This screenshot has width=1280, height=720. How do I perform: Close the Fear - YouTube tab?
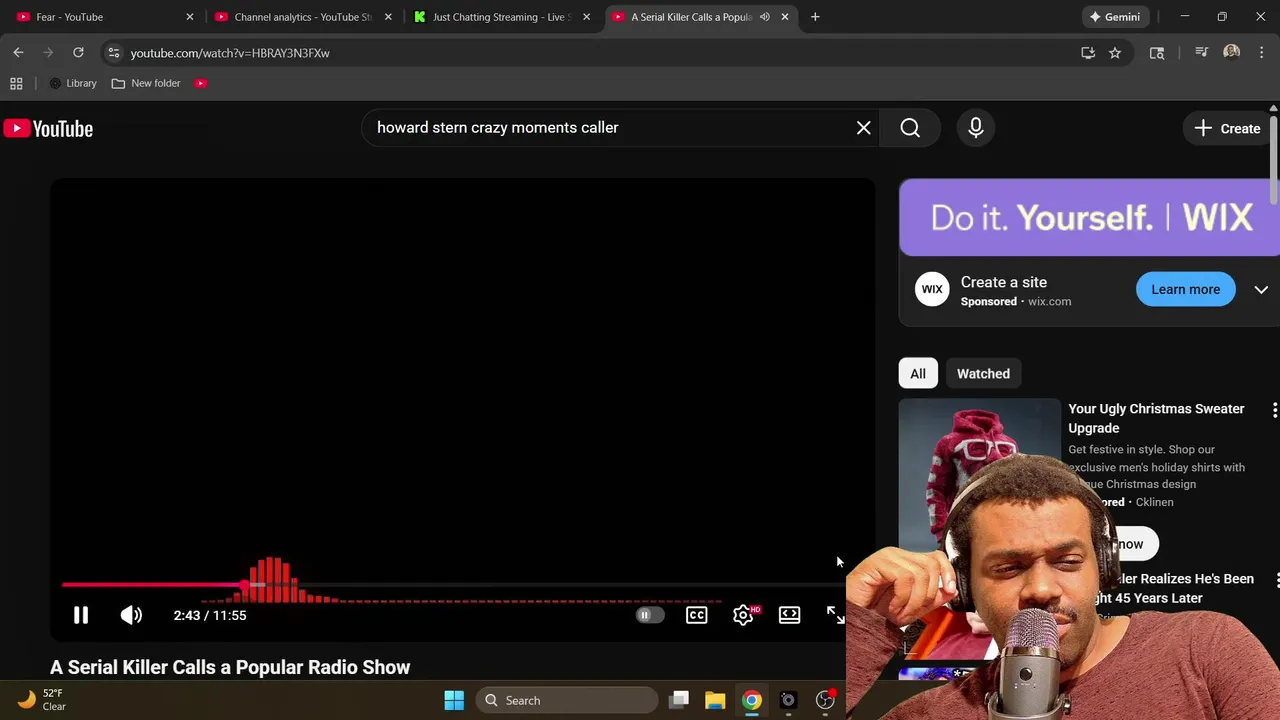tap(190, 17)
